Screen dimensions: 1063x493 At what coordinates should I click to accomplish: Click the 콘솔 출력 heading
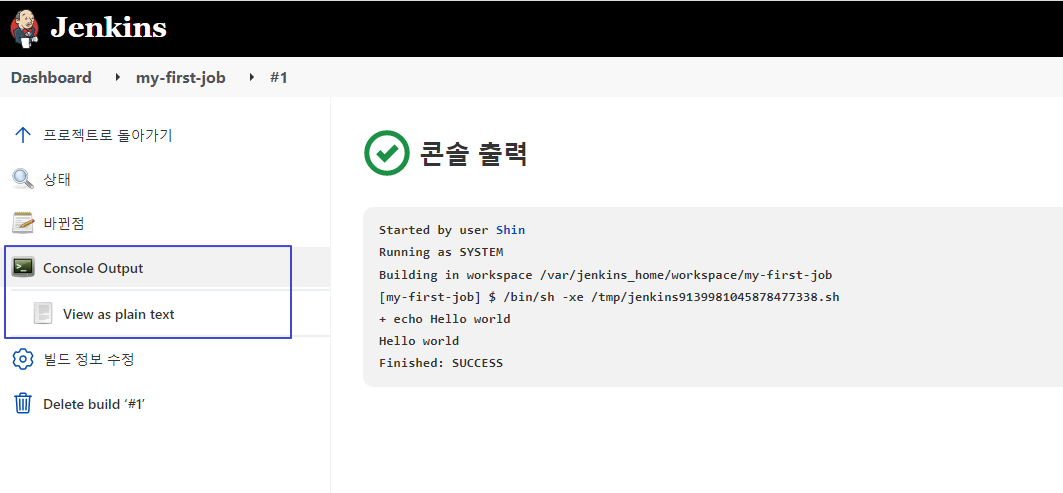tap(474, 154)
